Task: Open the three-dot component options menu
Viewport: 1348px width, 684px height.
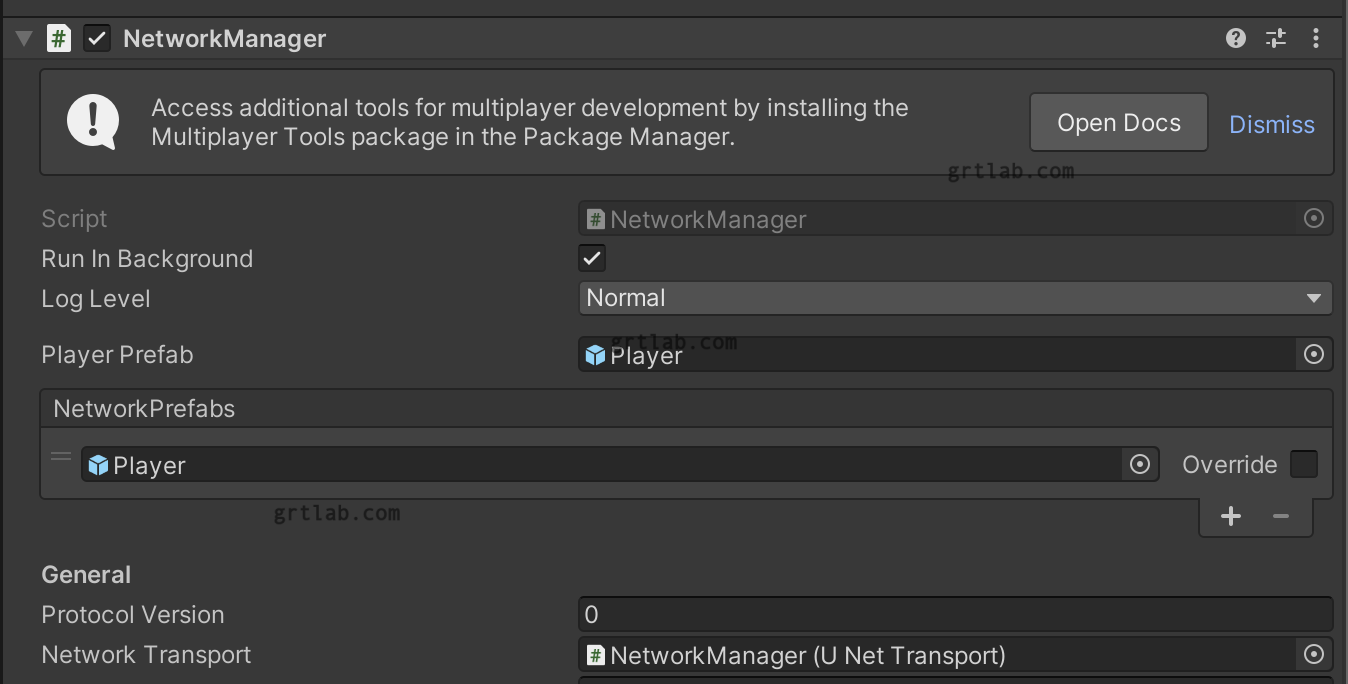Action: point(1316,37)
